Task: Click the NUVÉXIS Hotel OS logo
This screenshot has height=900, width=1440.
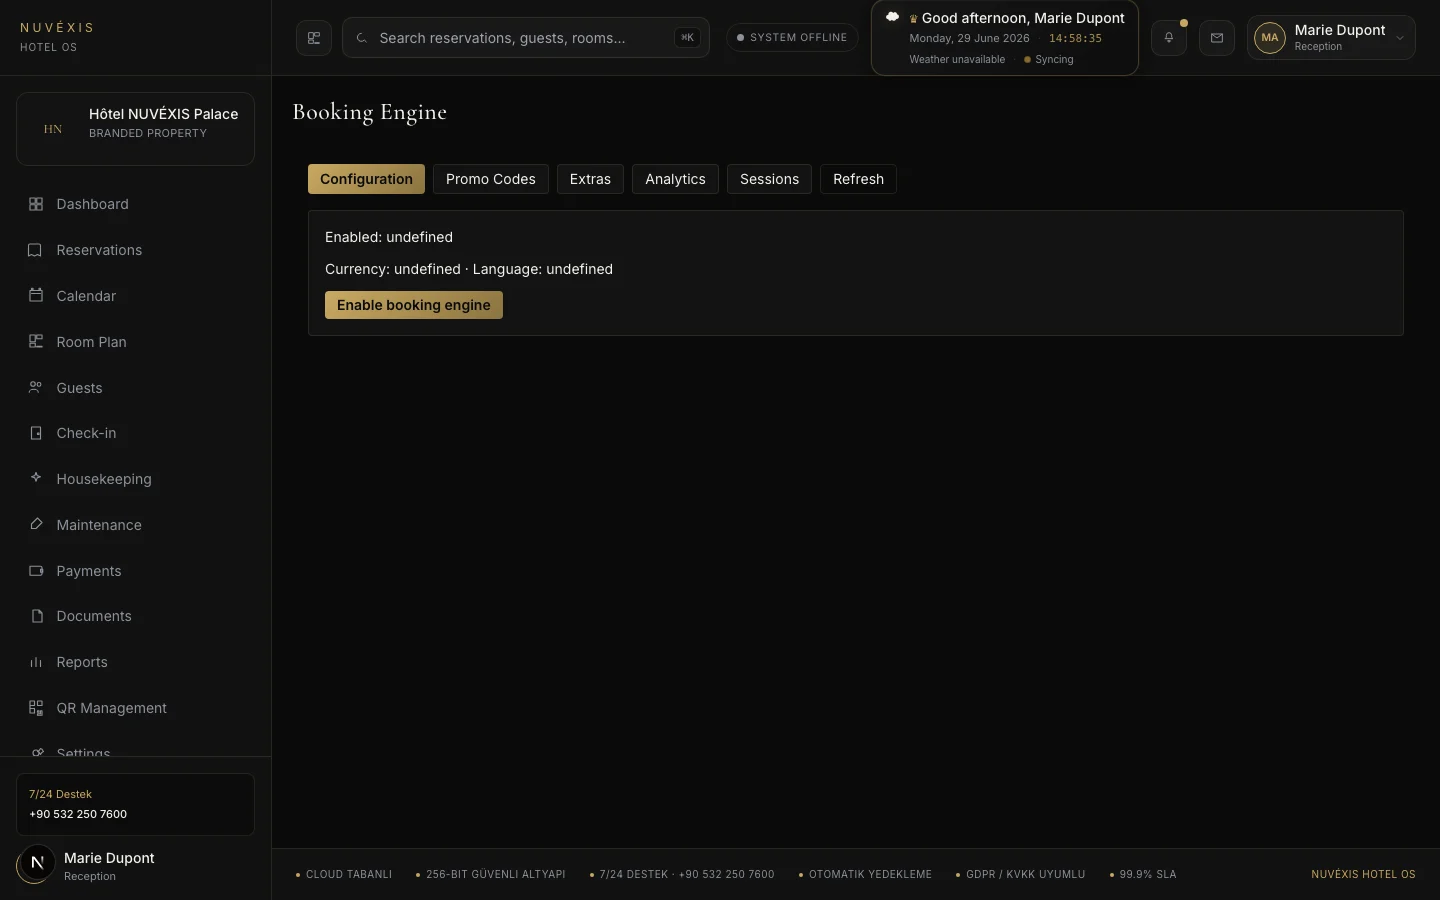Action: click(x=57, y=37)
